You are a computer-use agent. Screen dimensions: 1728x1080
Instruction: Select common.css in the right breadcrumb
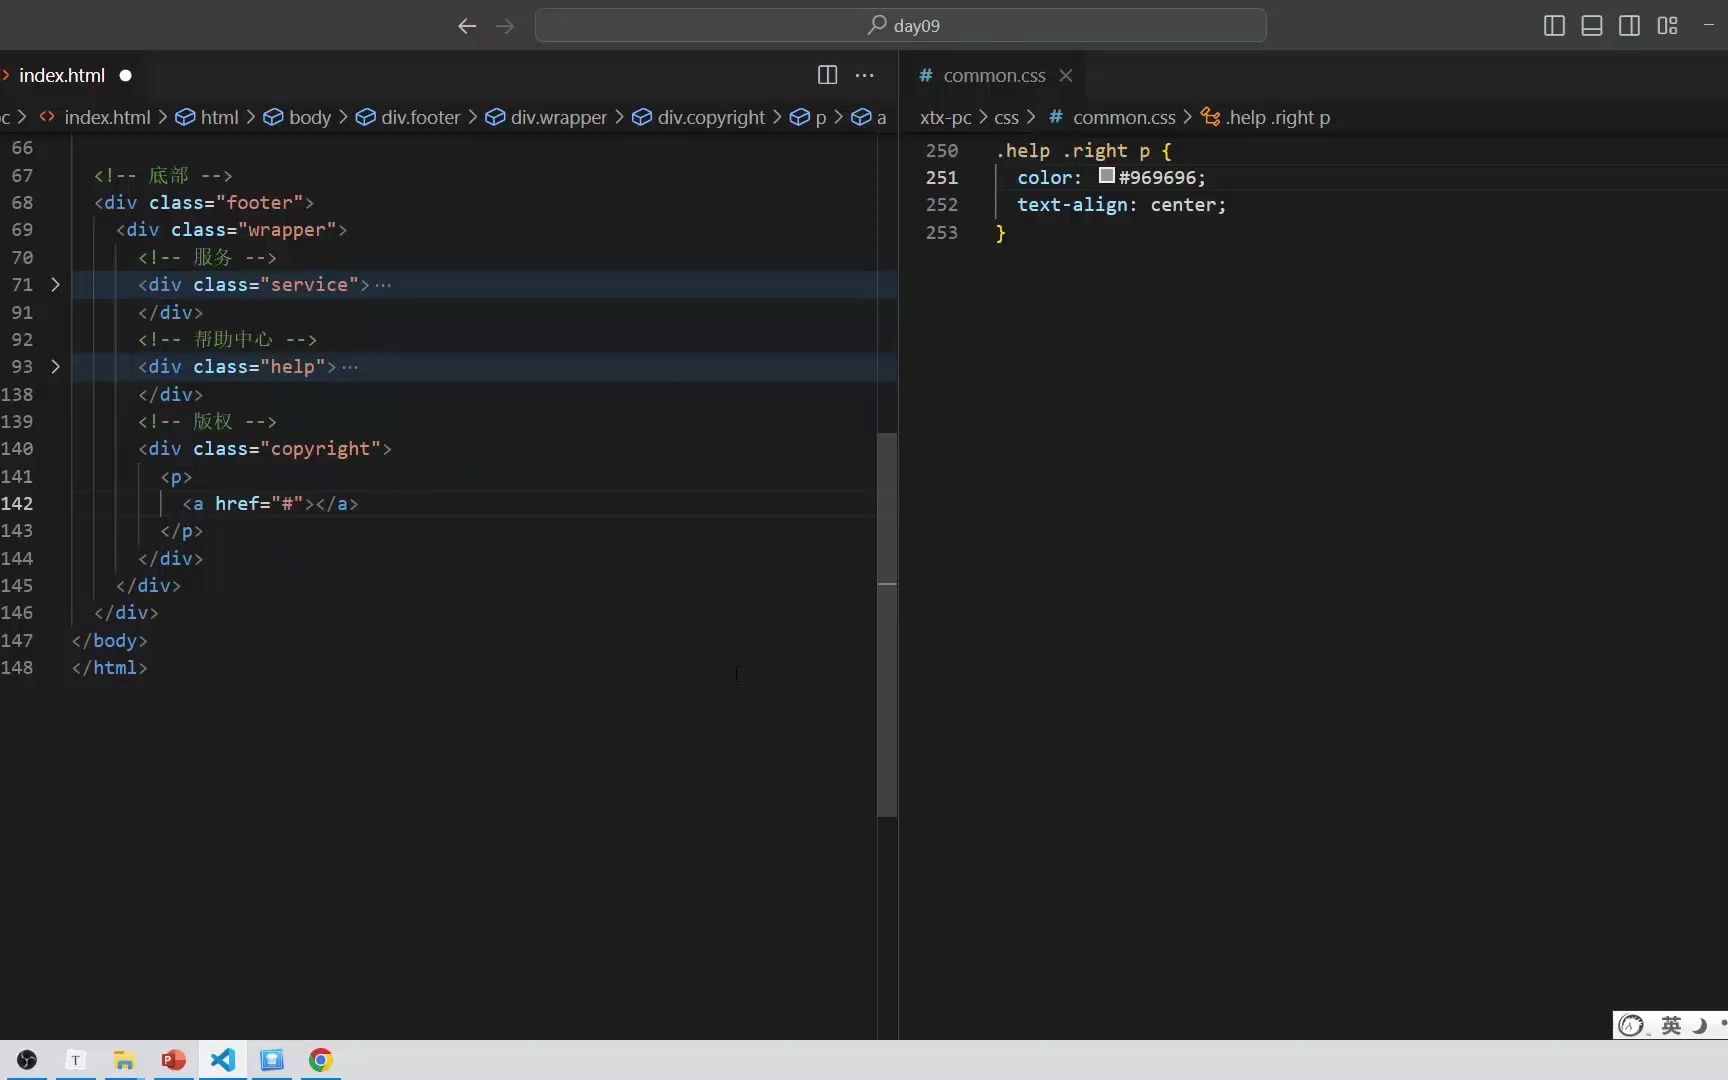point(1124,117)
